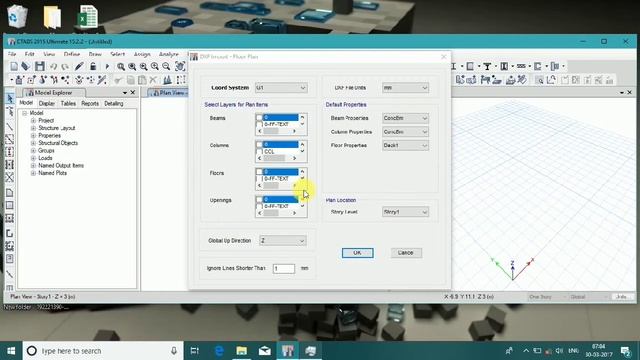Expand the Structure Layout tree node
The image size is (640, 360).
(33, 128)
